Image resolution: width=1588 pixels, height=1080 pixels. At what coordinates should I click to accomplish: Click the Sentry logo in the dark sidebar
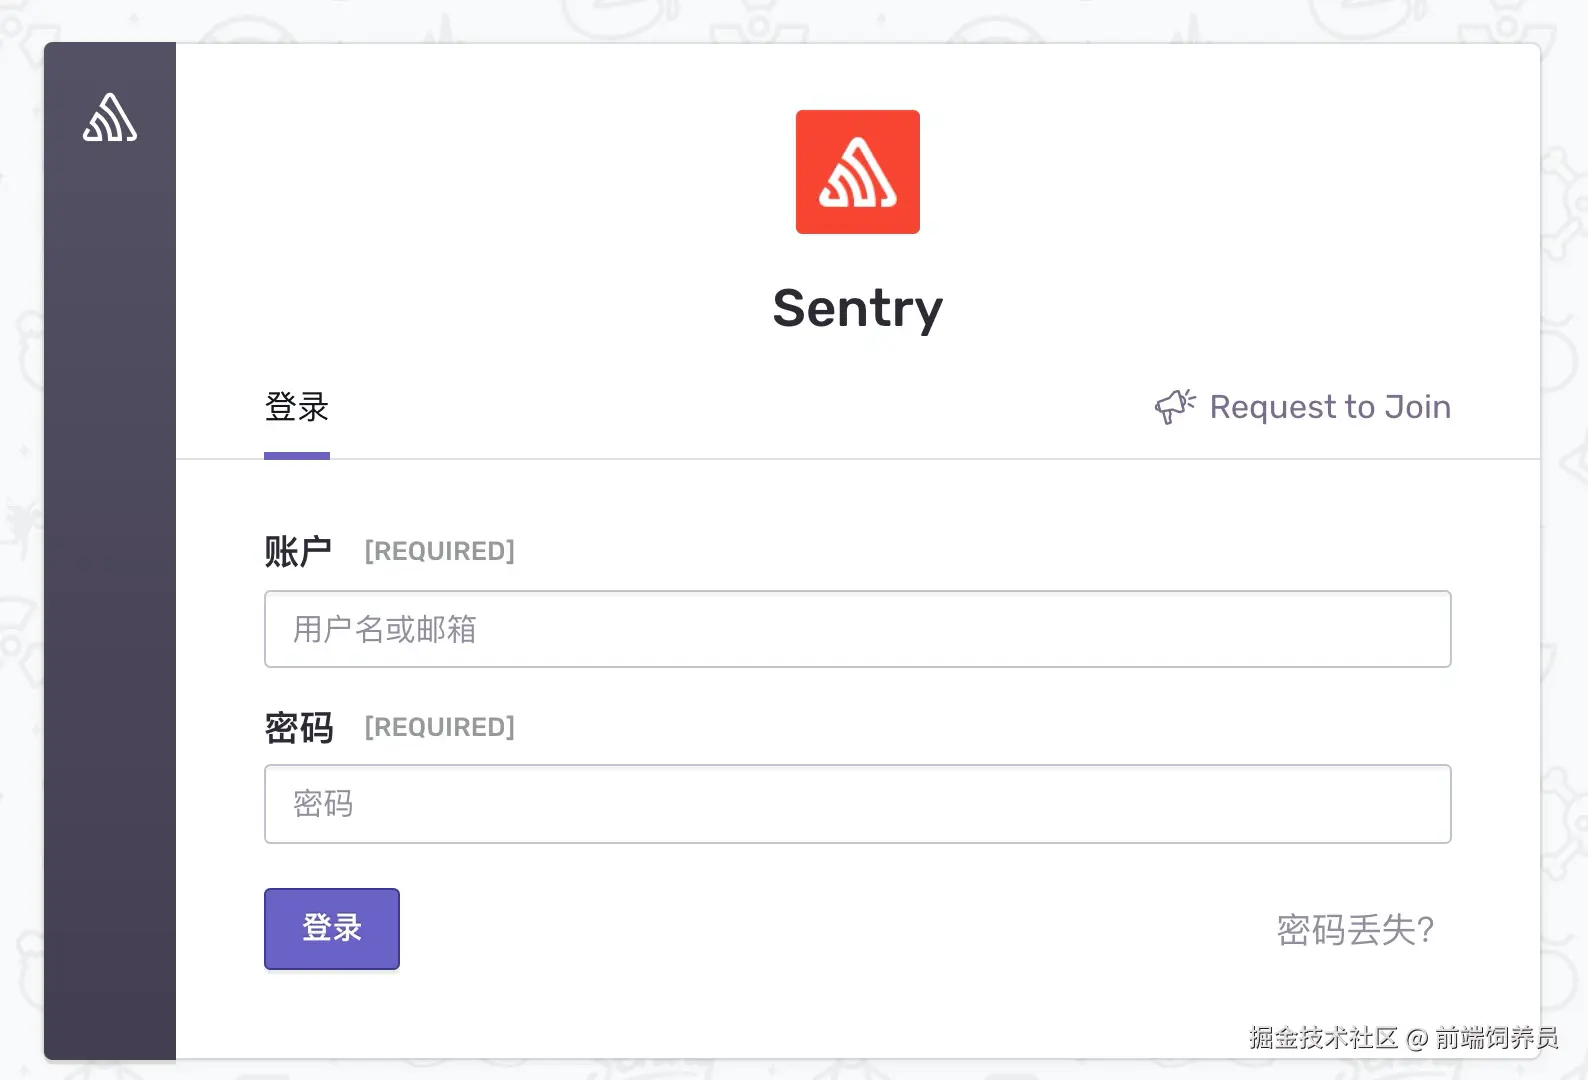pyautogui.click(x=110, y=118)
